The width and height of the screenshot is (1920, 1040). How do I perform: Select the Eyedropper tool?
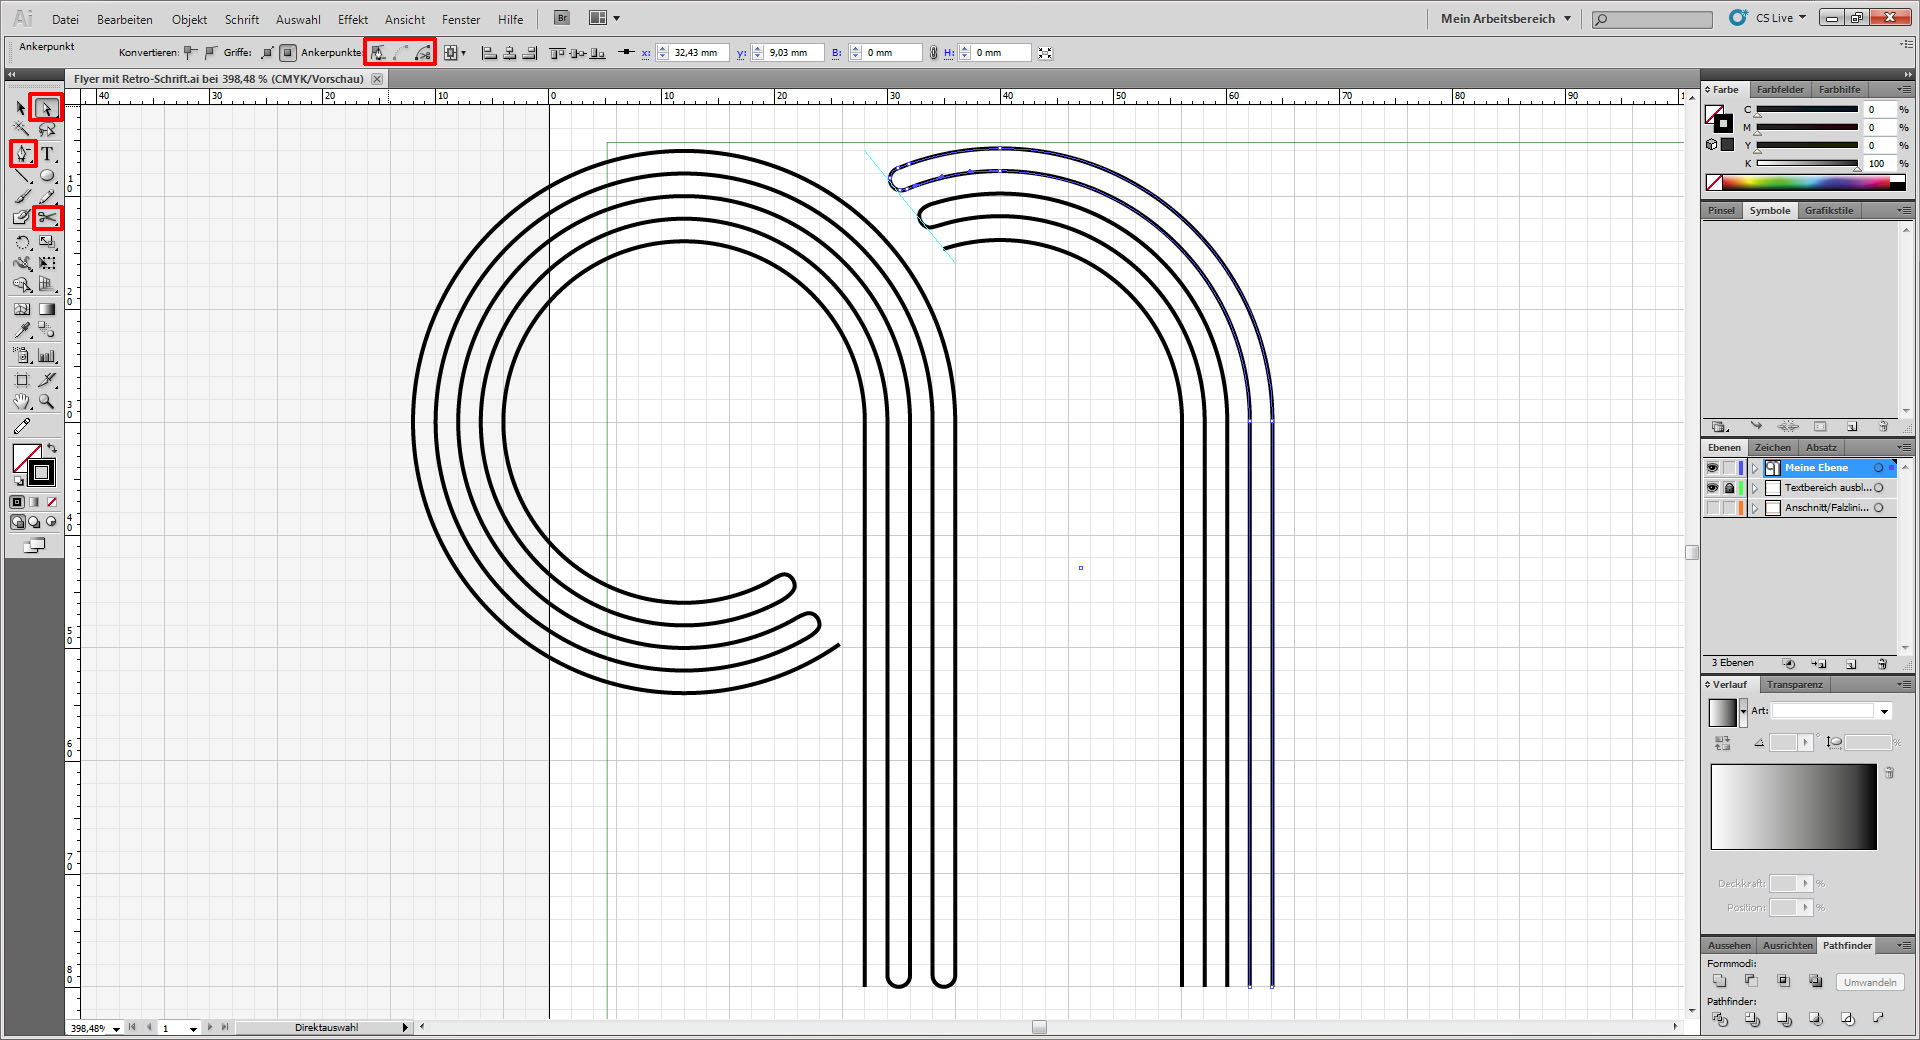[x=22, y=330]
